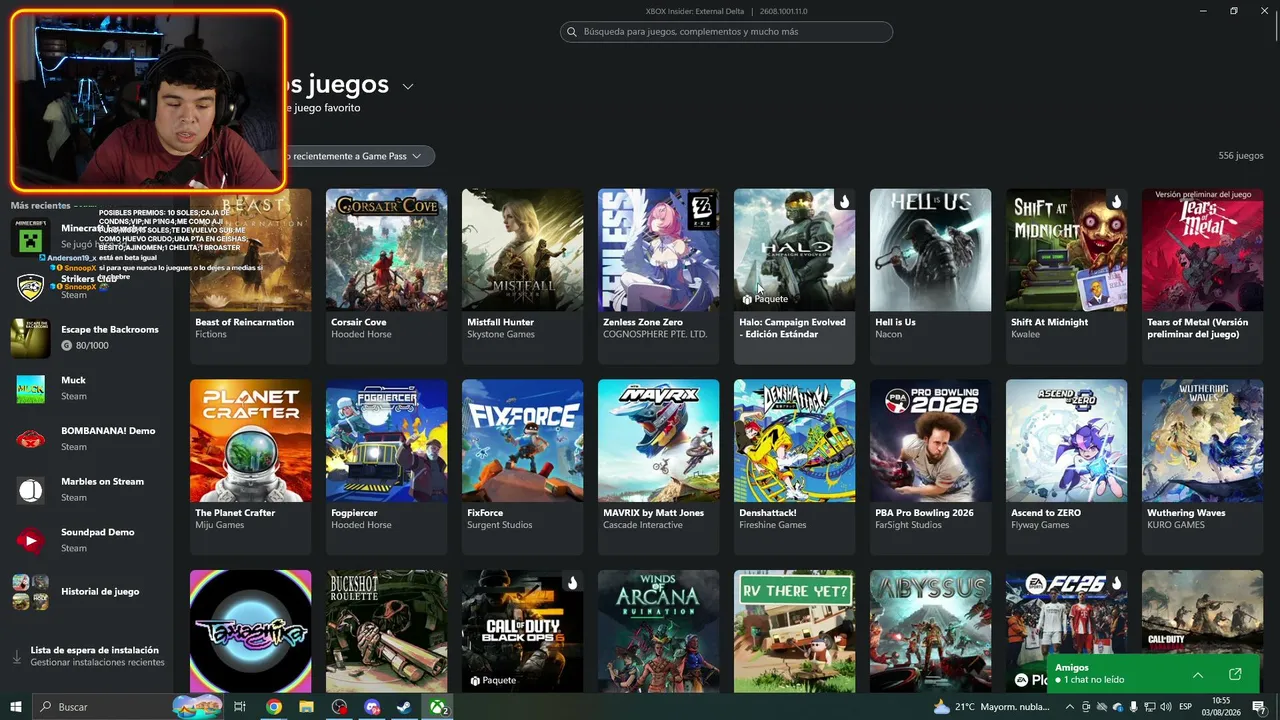The width and height of the screenshot is (1280, 720).
Task: Open the weather widget showing 21°C
Action: click(992, 707)
